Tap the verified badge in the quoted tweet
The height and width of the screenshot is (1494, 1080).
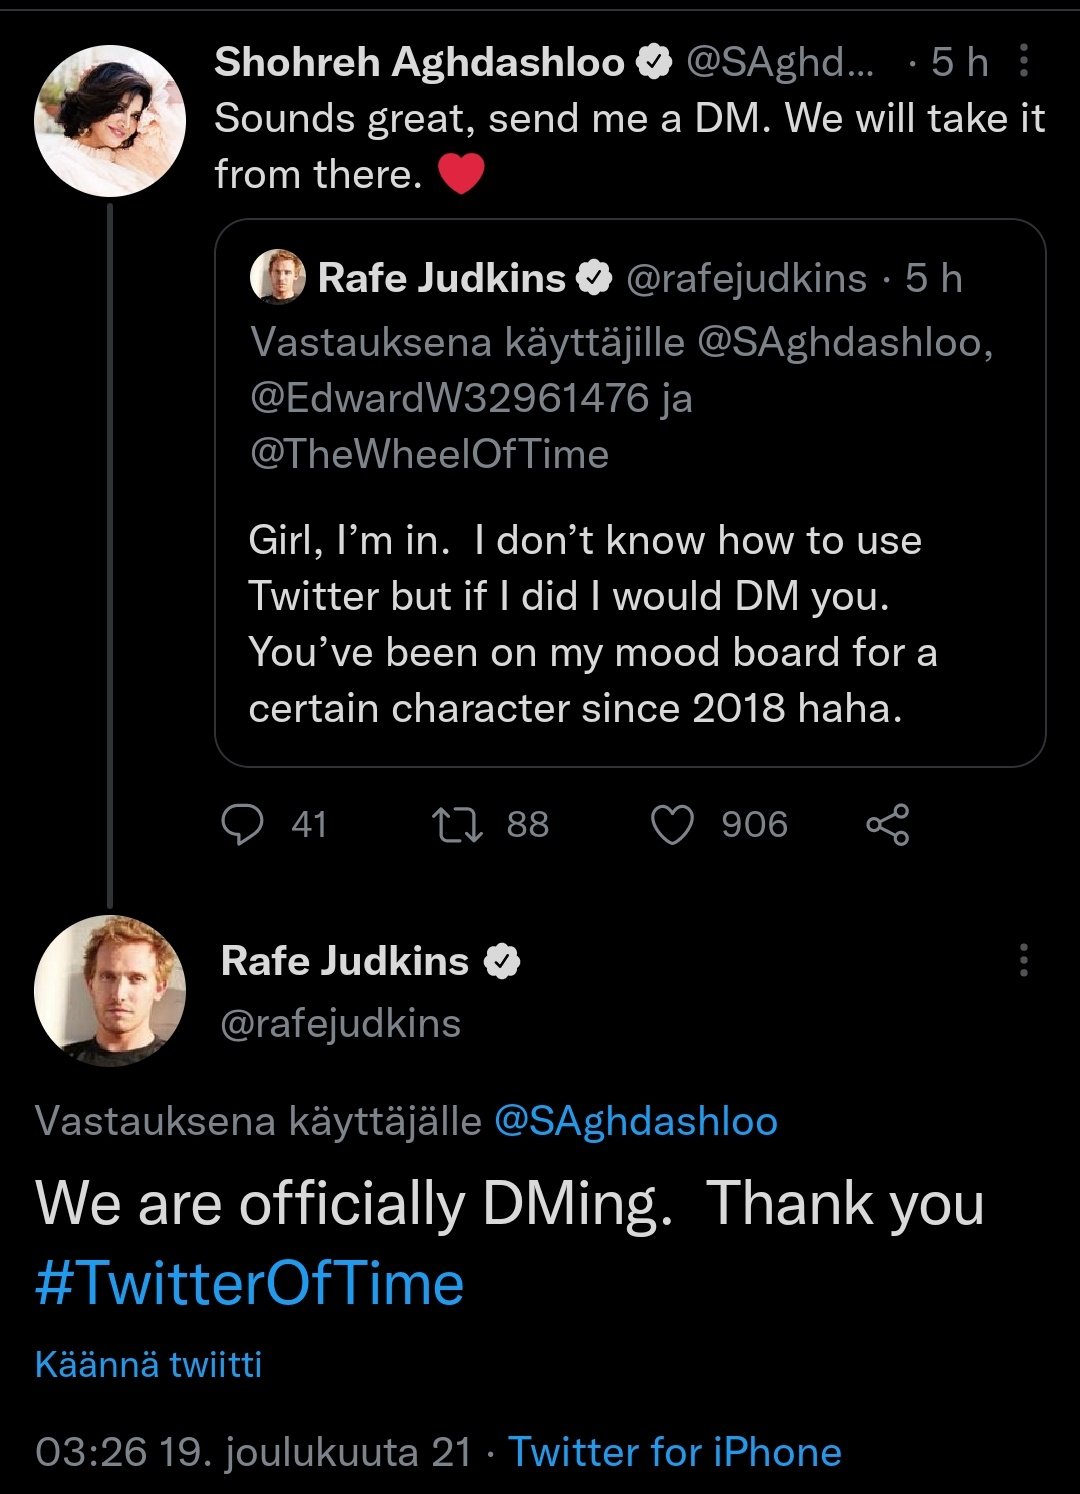coord(595,278)
